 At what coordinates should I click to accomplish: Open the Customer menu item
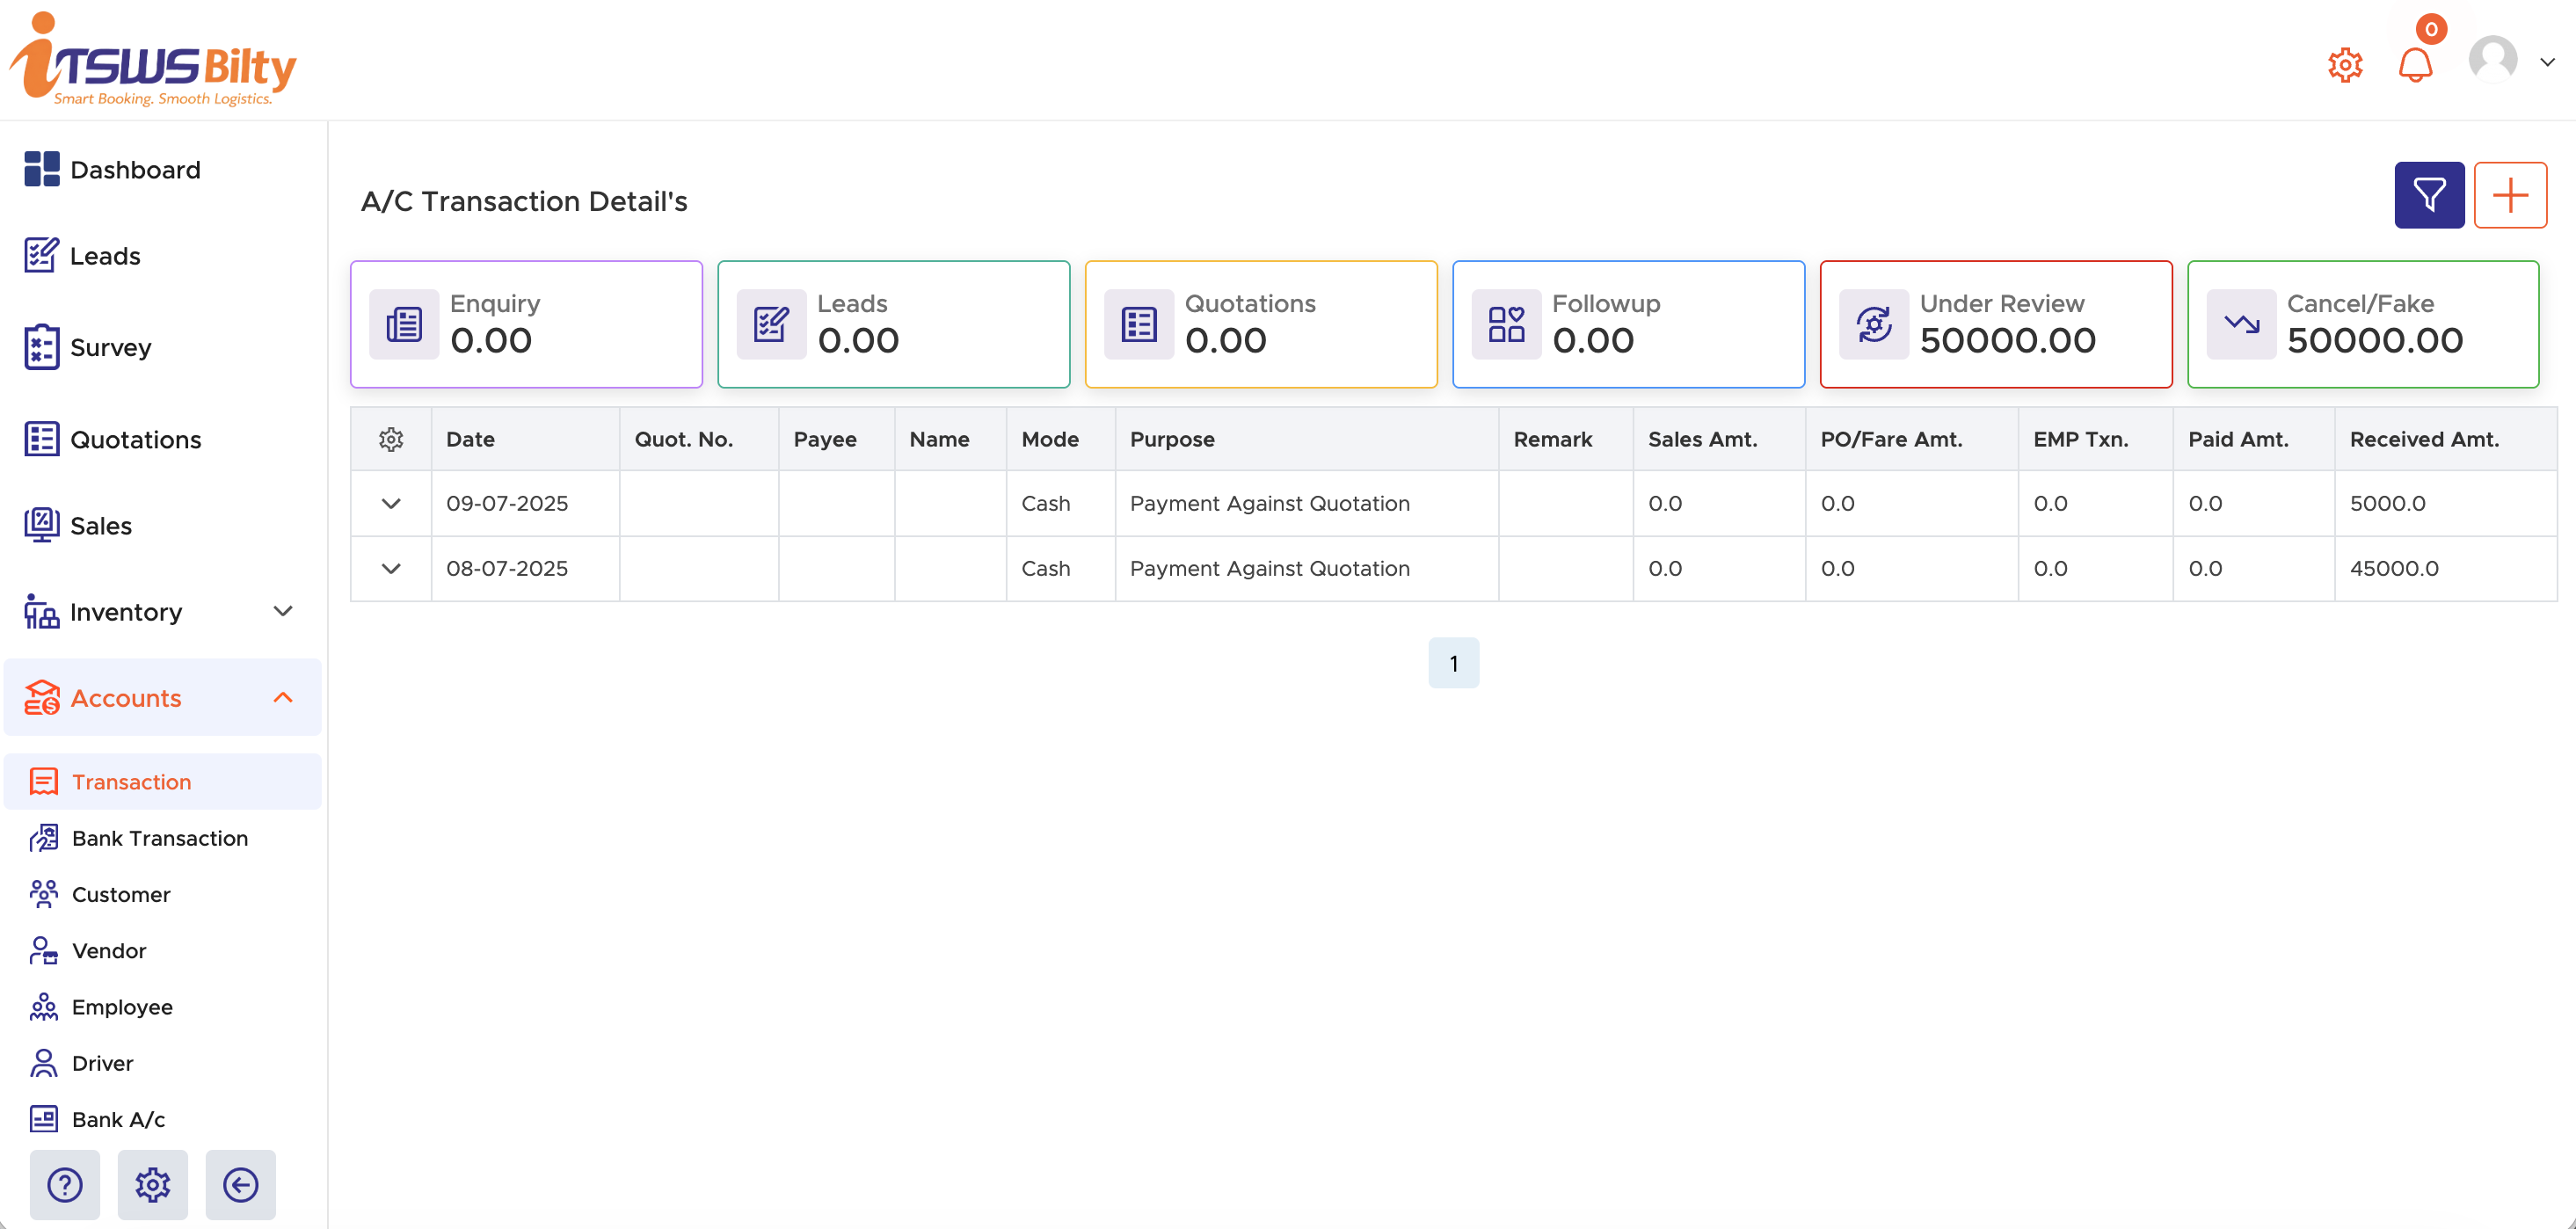tap(120, 894)
